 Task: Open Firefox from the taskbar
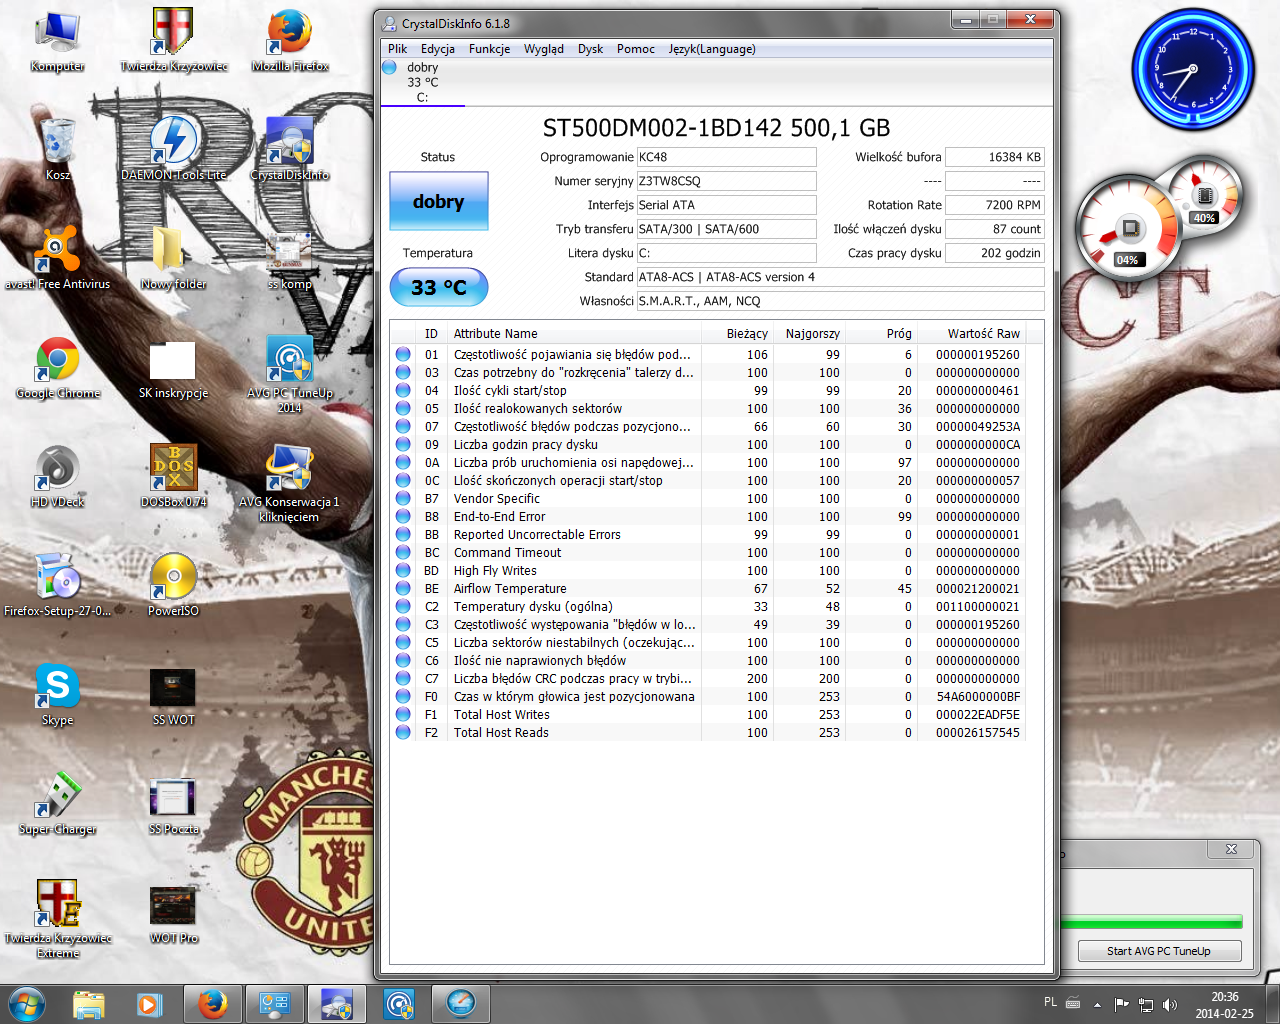tap(212, 1003)
